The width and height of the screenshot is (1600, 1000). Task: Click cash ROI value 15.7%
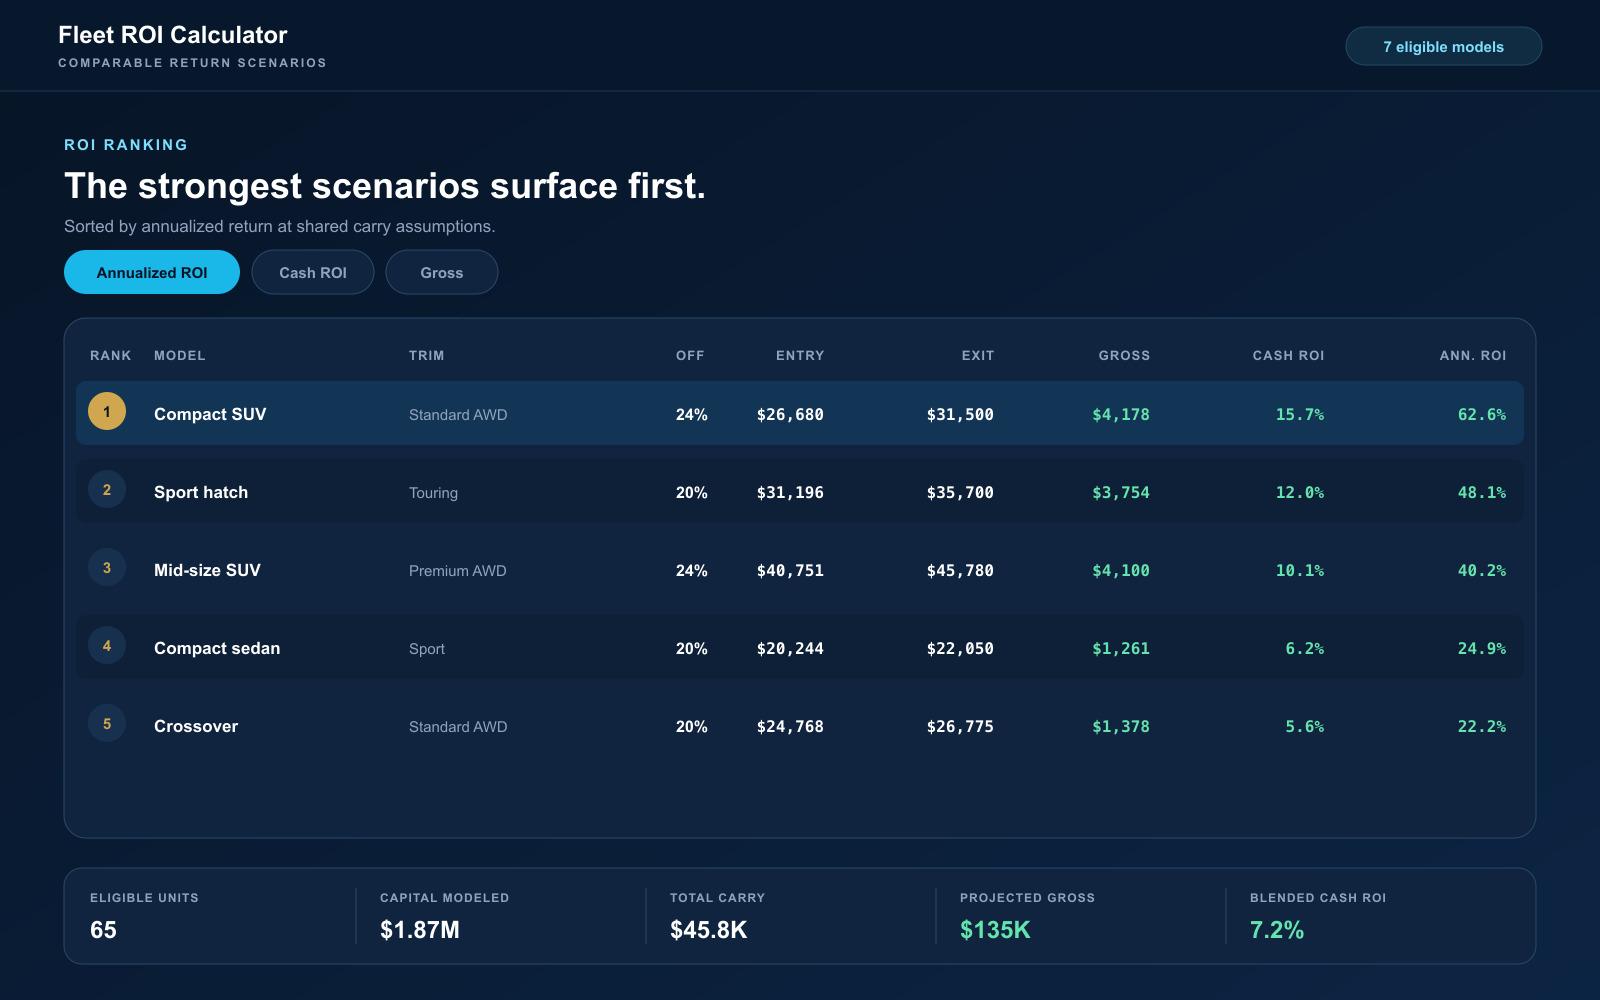tap(1300, 414)
